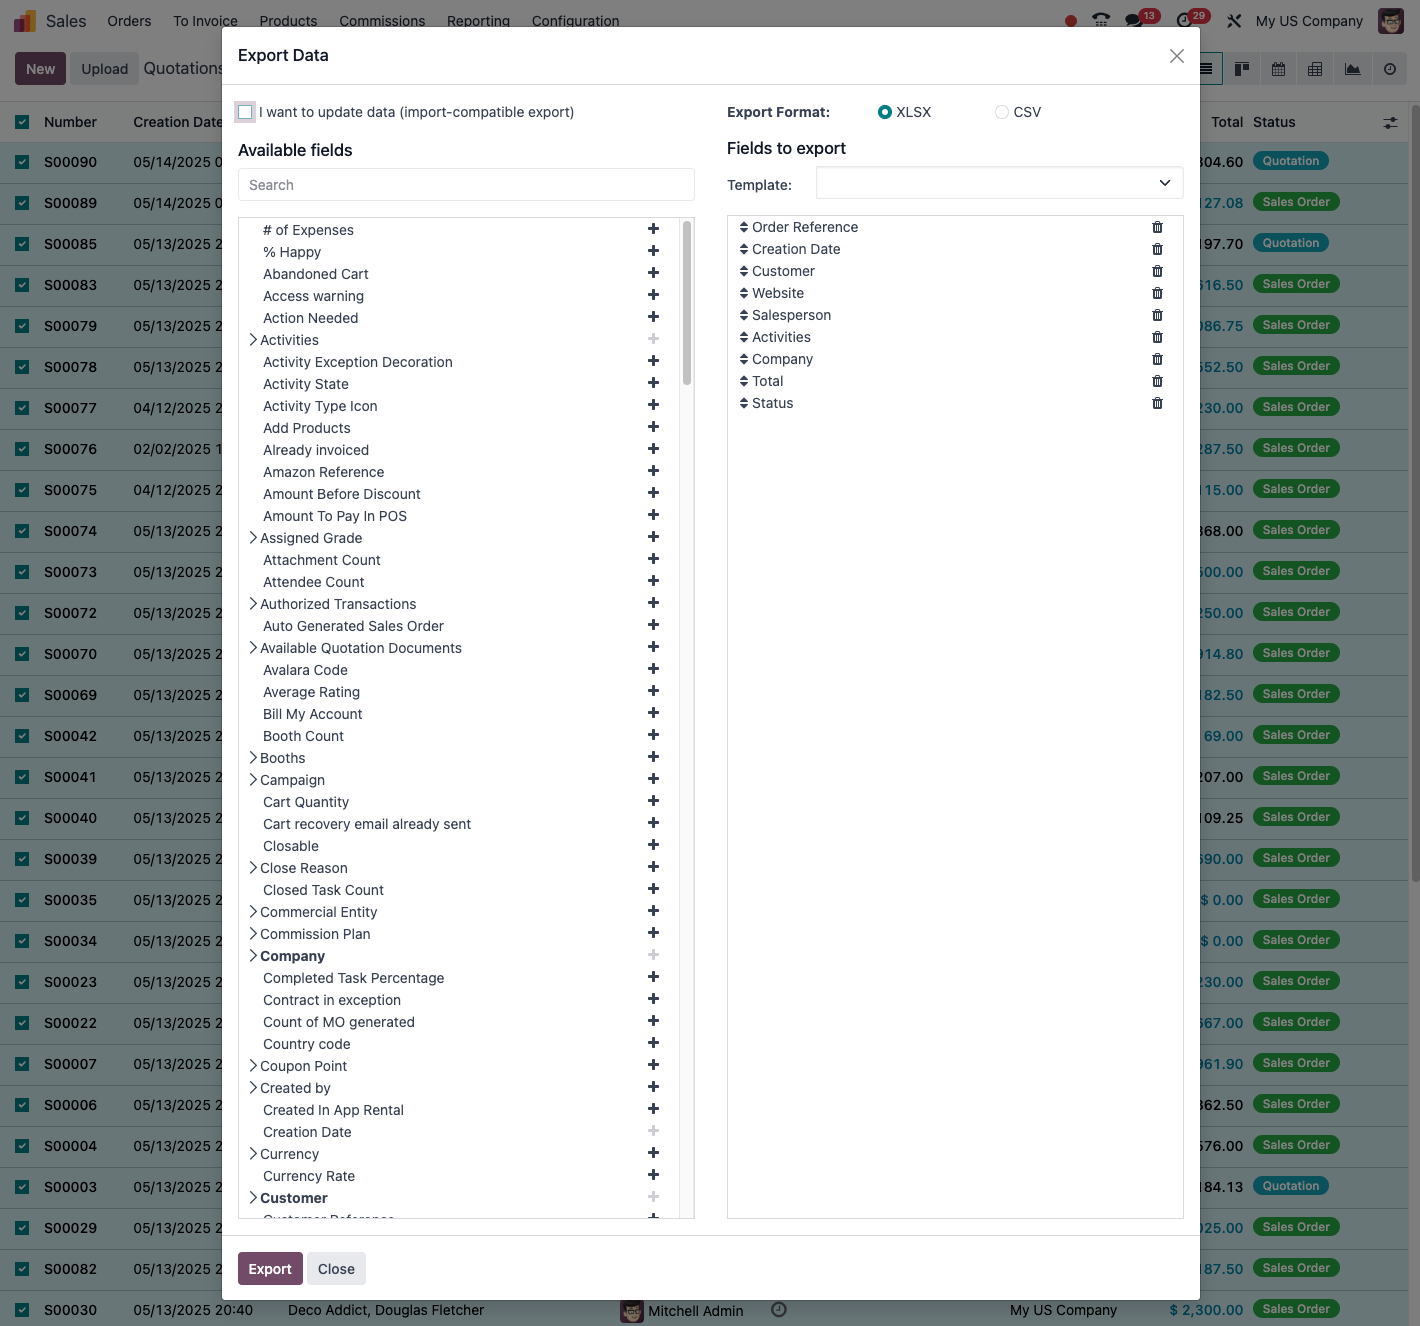
Task: Click the Upload button
Action: pos(105,69)
